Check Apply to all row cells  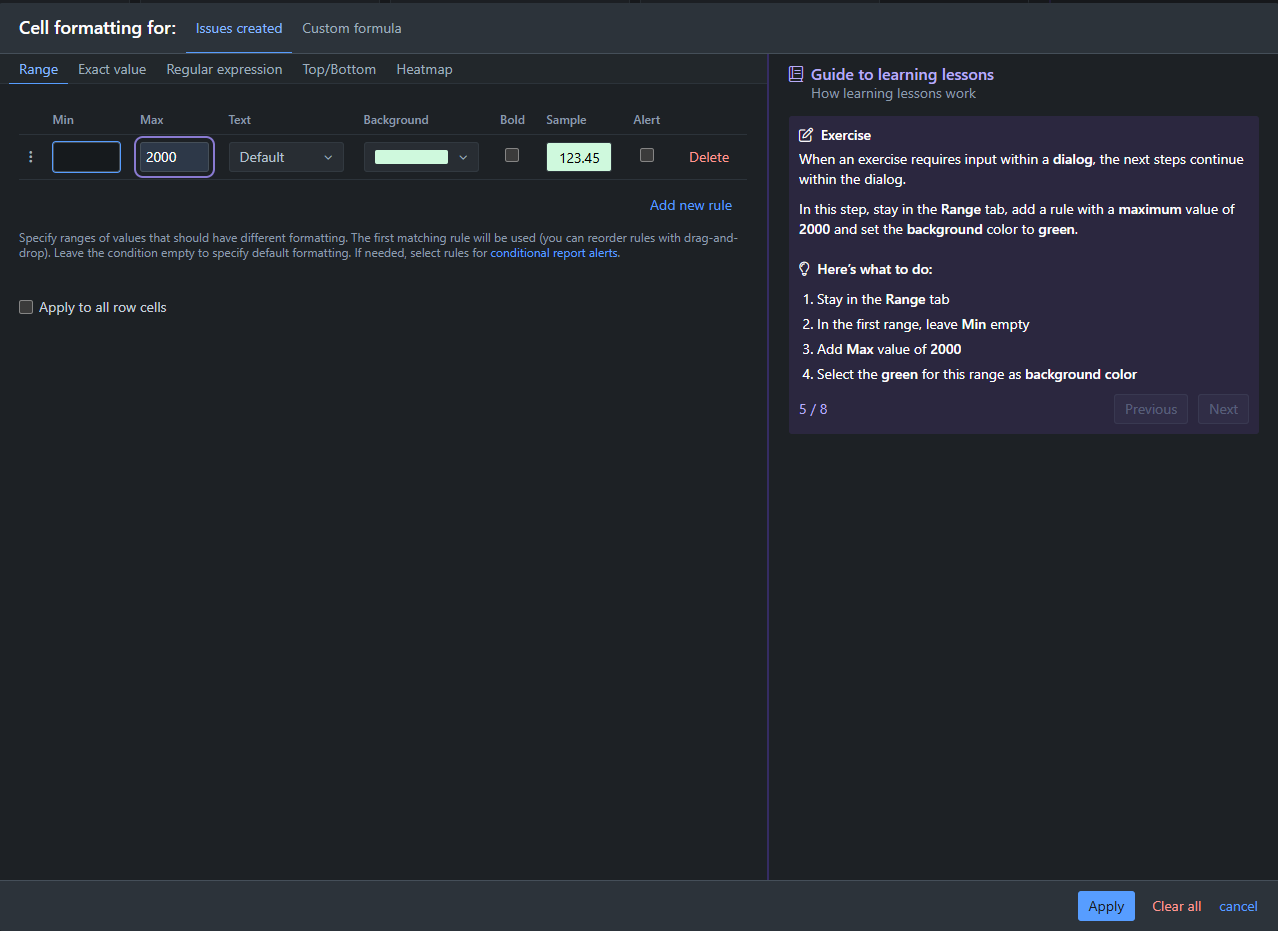click(26, 307)
